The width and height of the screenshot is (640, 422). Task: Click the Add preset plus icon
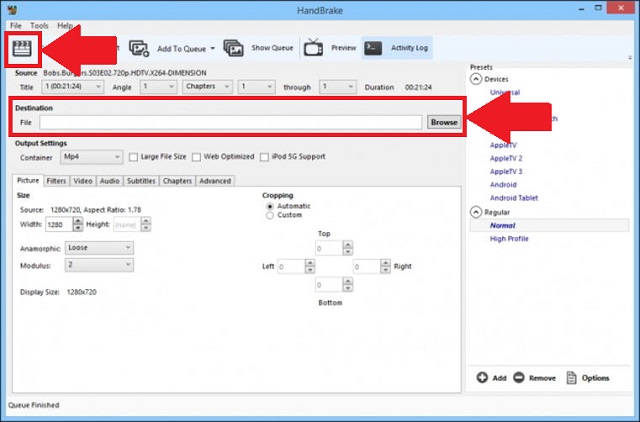click(x=483, y=377)
